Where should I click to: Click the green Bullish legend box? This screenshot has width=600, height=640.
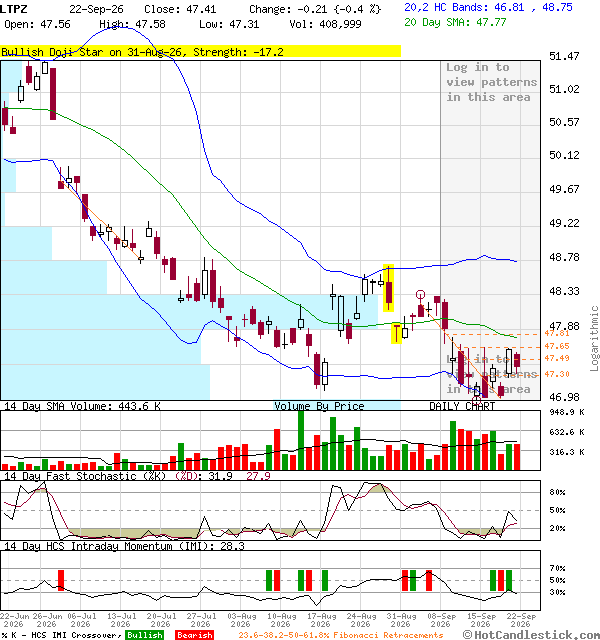pos(144,635)
